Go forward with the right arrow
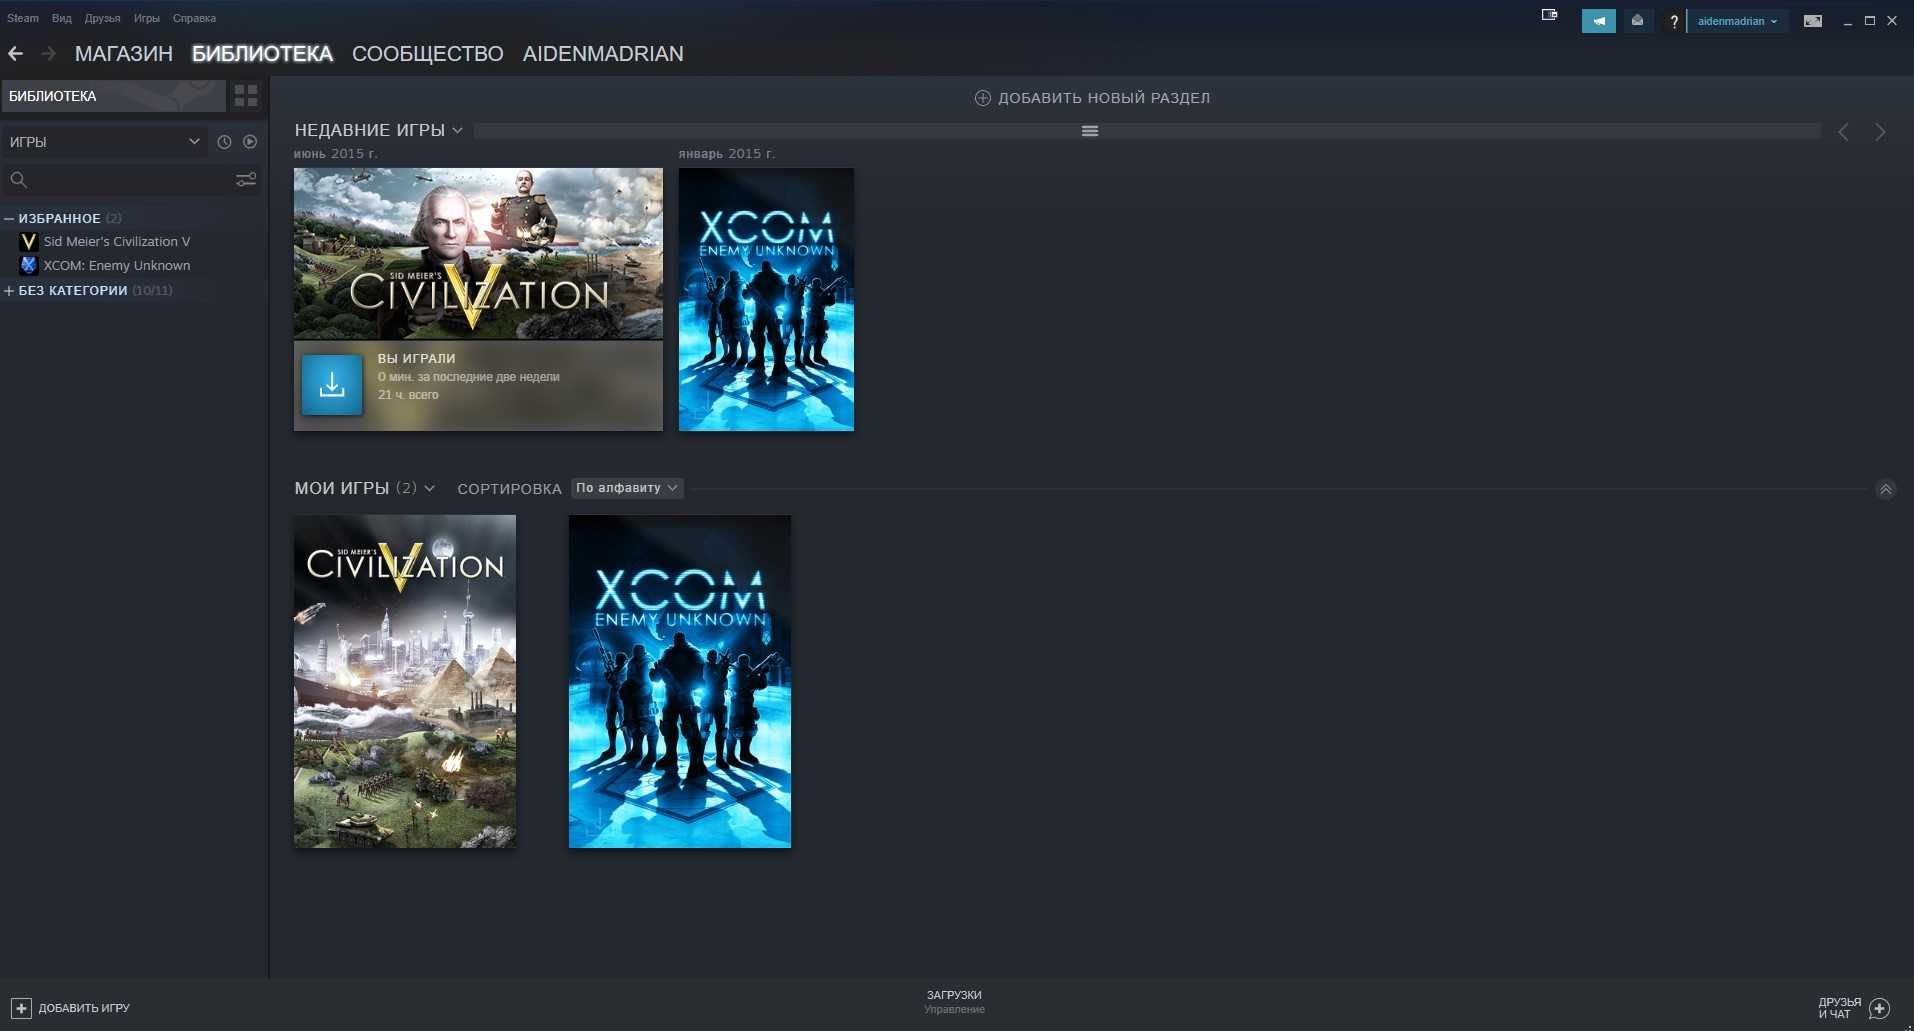The height and width of the screenshot is (1031, 1914). point(48,54)
